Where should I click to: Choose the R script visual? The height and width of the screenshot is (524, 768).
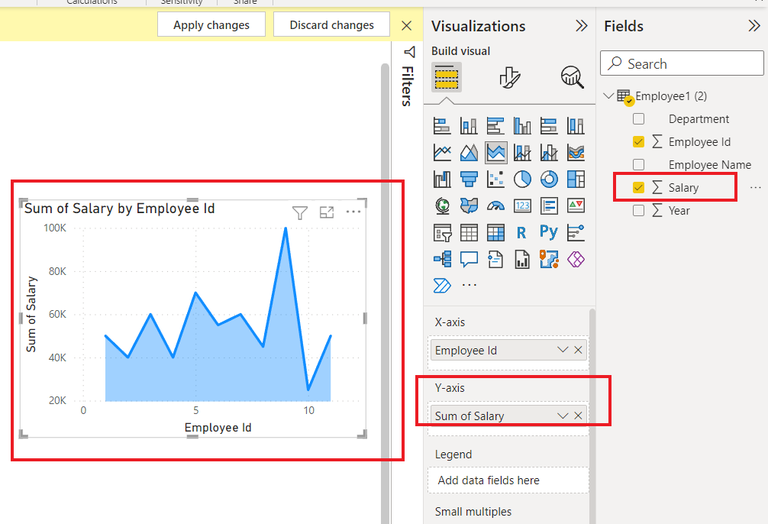[x=522, y=233]
